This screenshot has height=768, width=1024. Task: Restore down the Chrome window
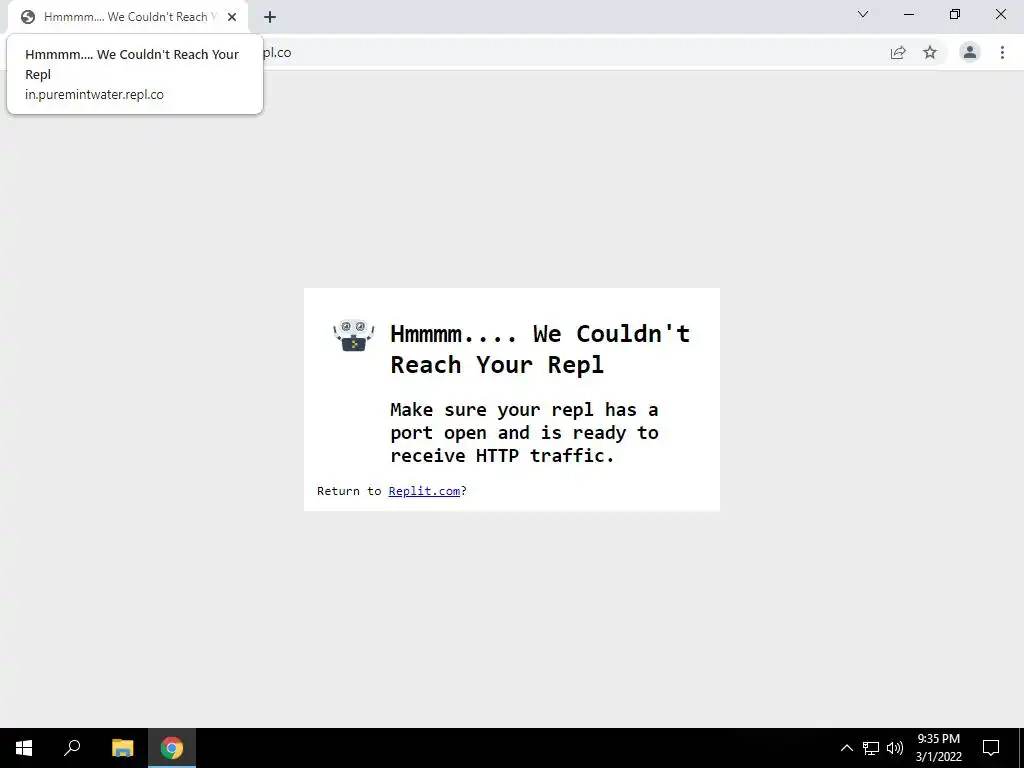click(955, 14)
